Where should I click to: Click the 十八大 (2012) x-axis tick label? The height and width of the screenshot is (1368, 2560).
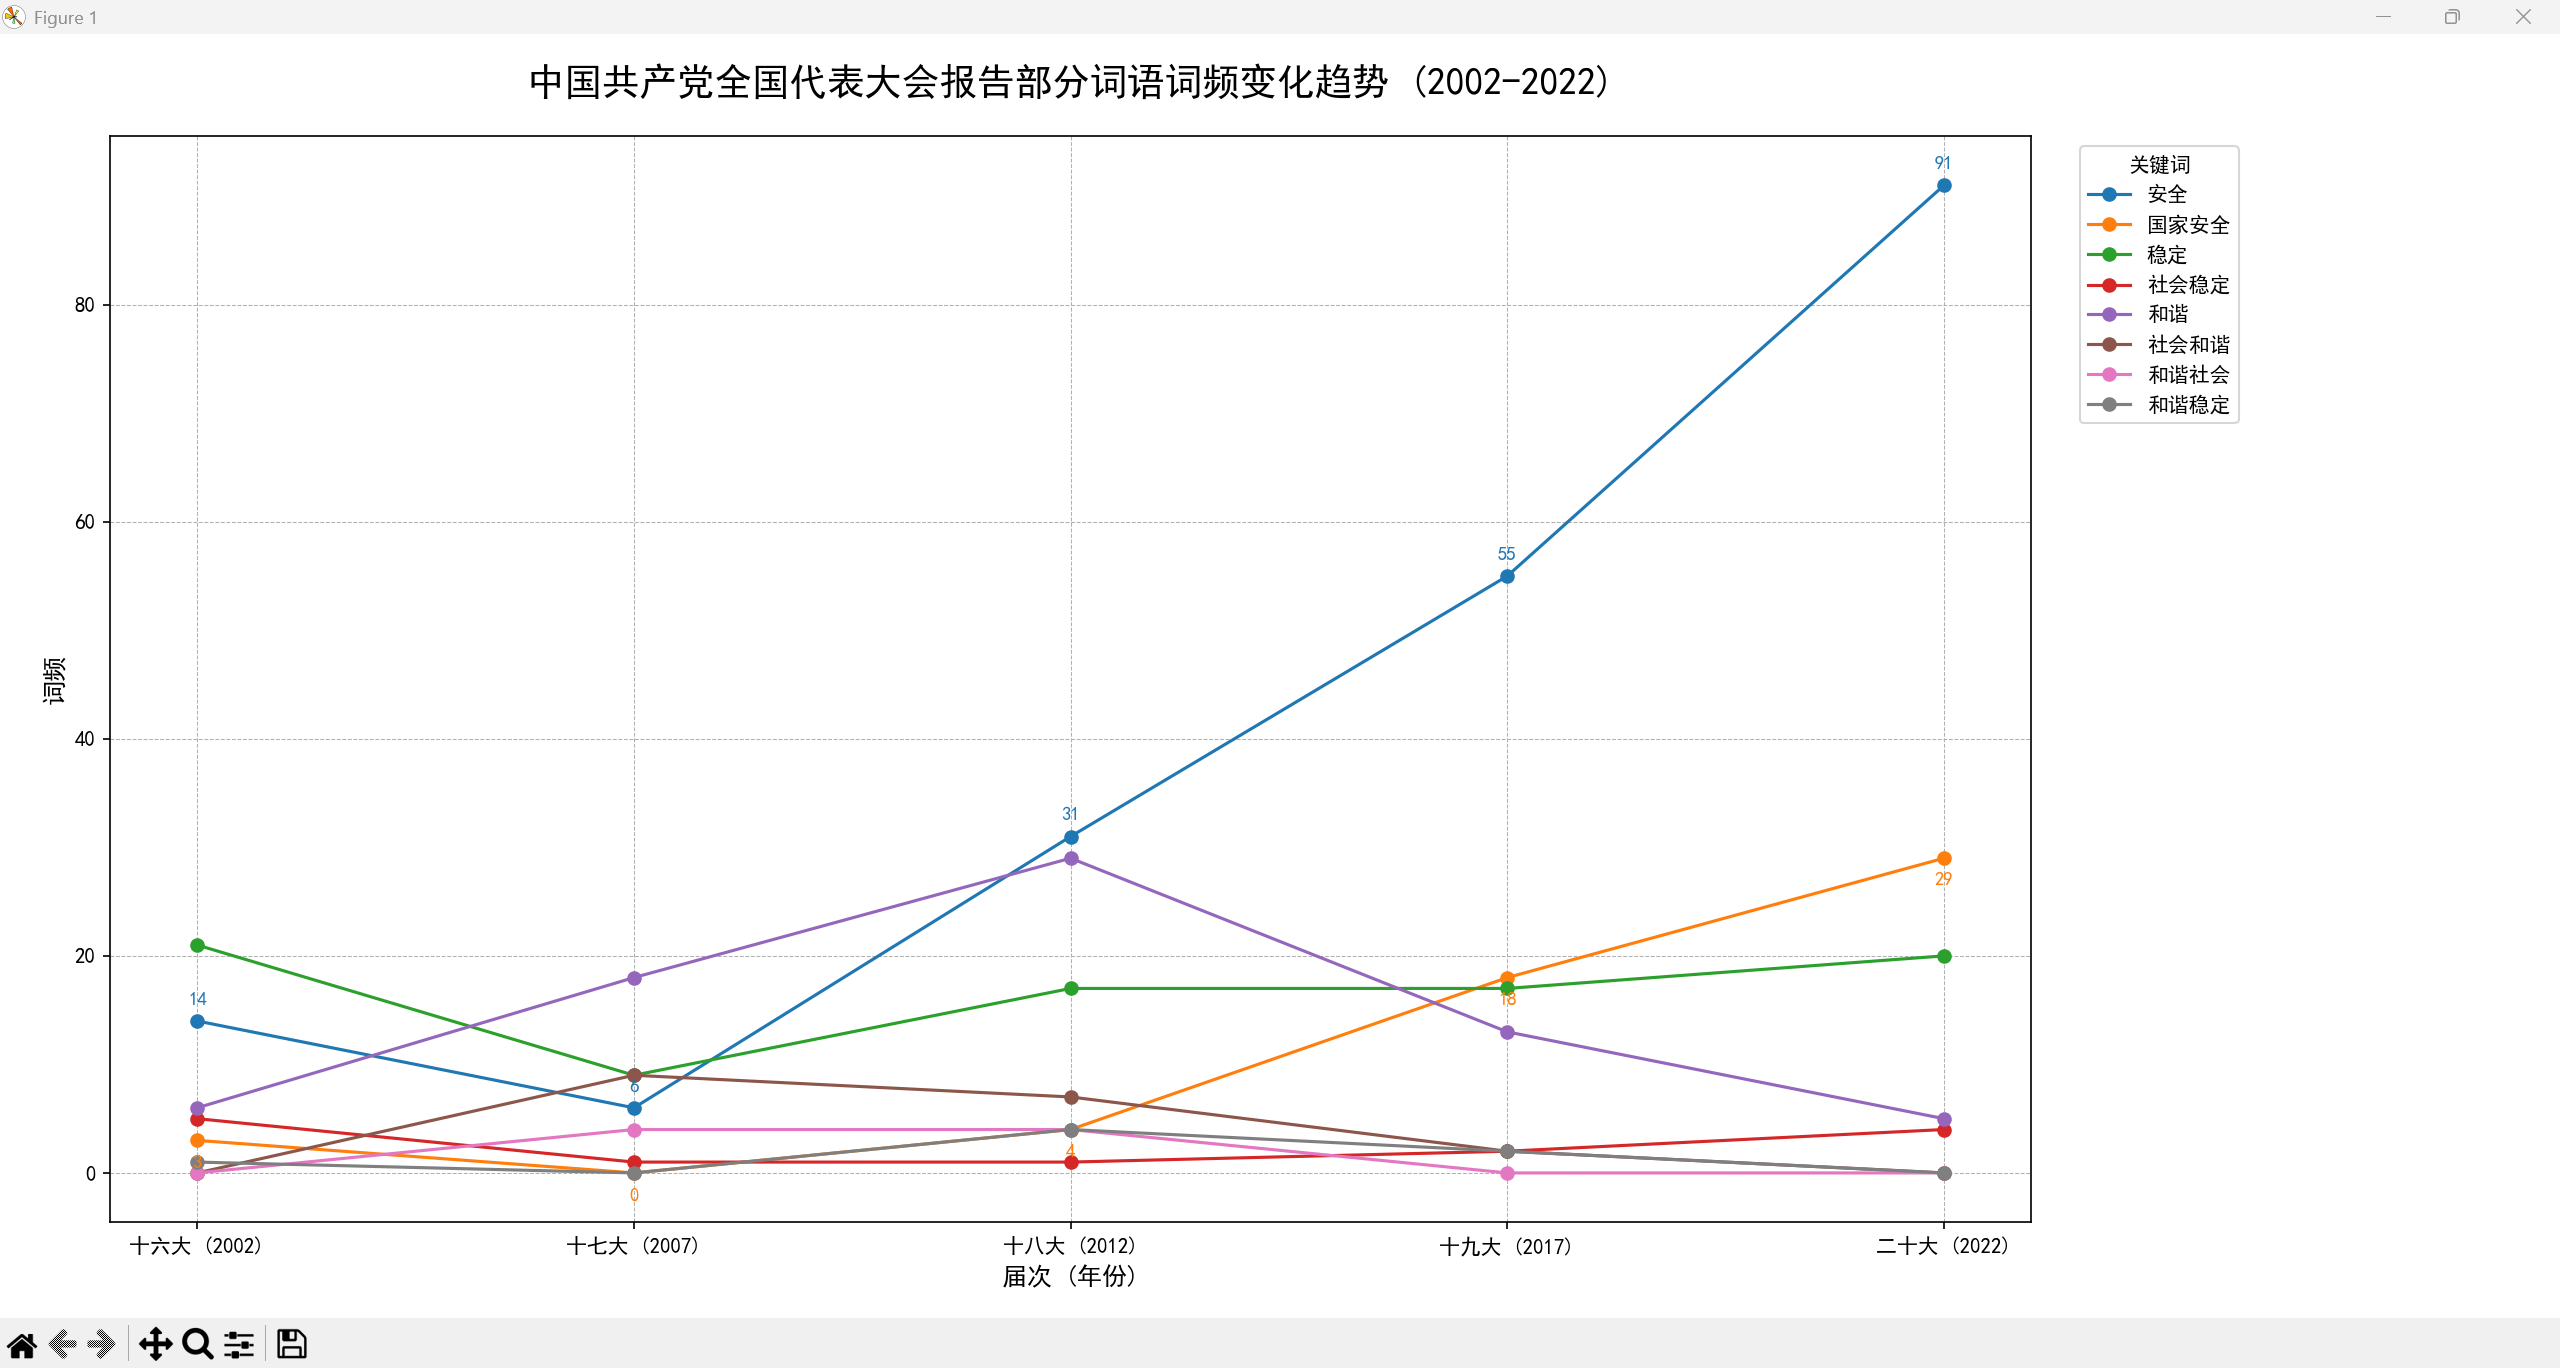click(1069, 1246)
